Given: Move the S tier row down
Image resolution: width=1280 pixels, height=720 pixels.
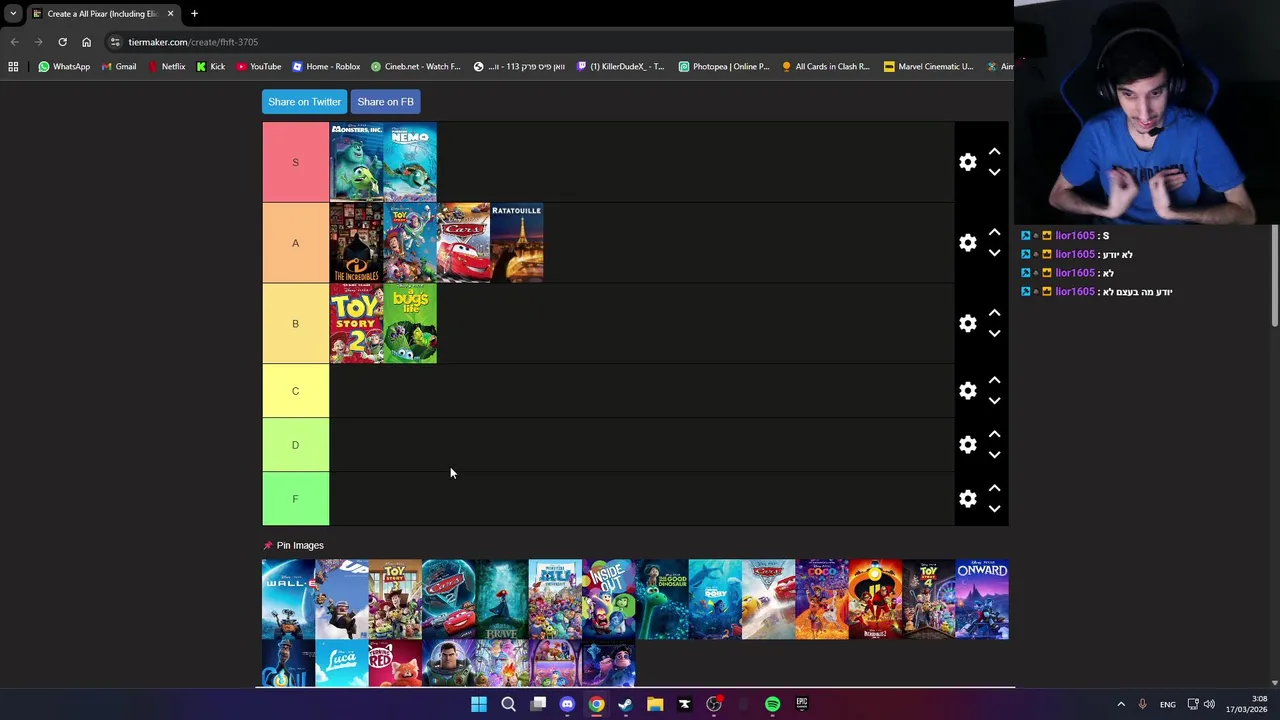Looking at the screenshot, I should coord(994,172).
